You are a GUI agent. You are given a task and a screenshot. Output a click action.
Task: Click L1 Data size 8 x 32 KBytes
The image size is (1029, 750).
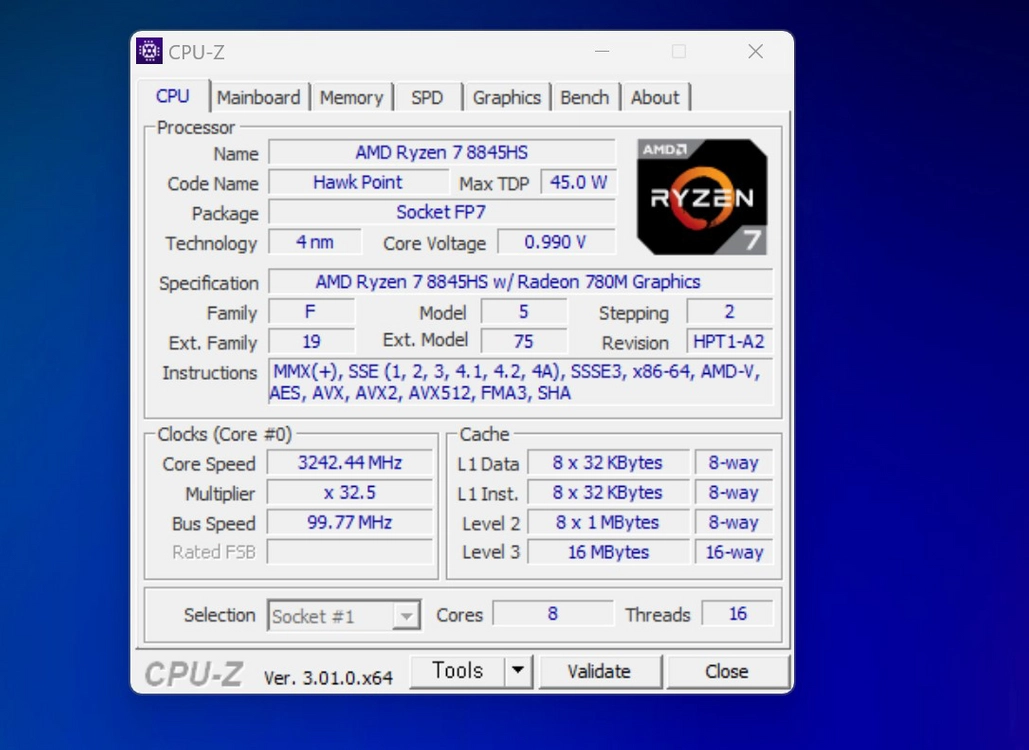coord(608,463)
